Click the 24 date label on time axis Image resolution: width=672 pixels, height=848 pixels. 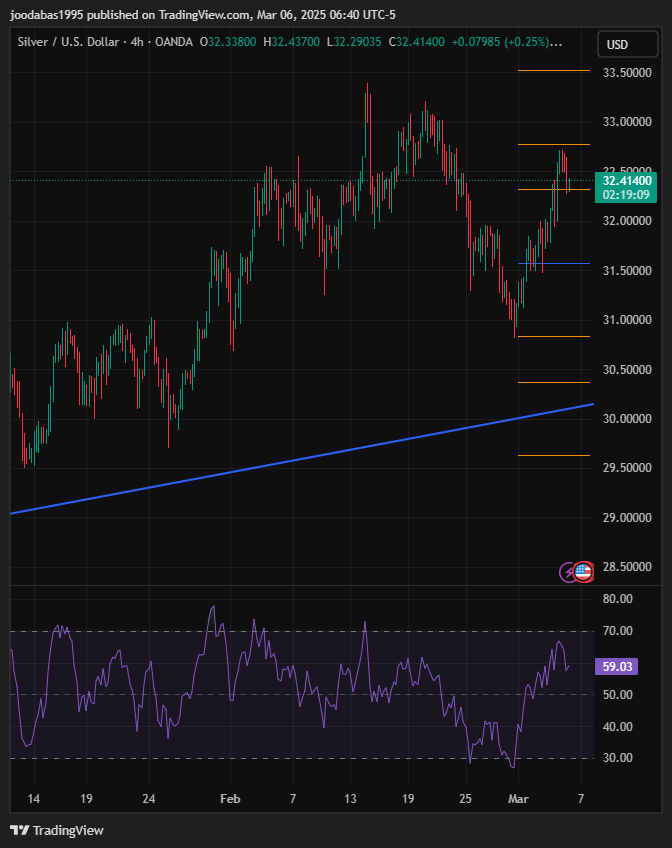coord(148,799)
